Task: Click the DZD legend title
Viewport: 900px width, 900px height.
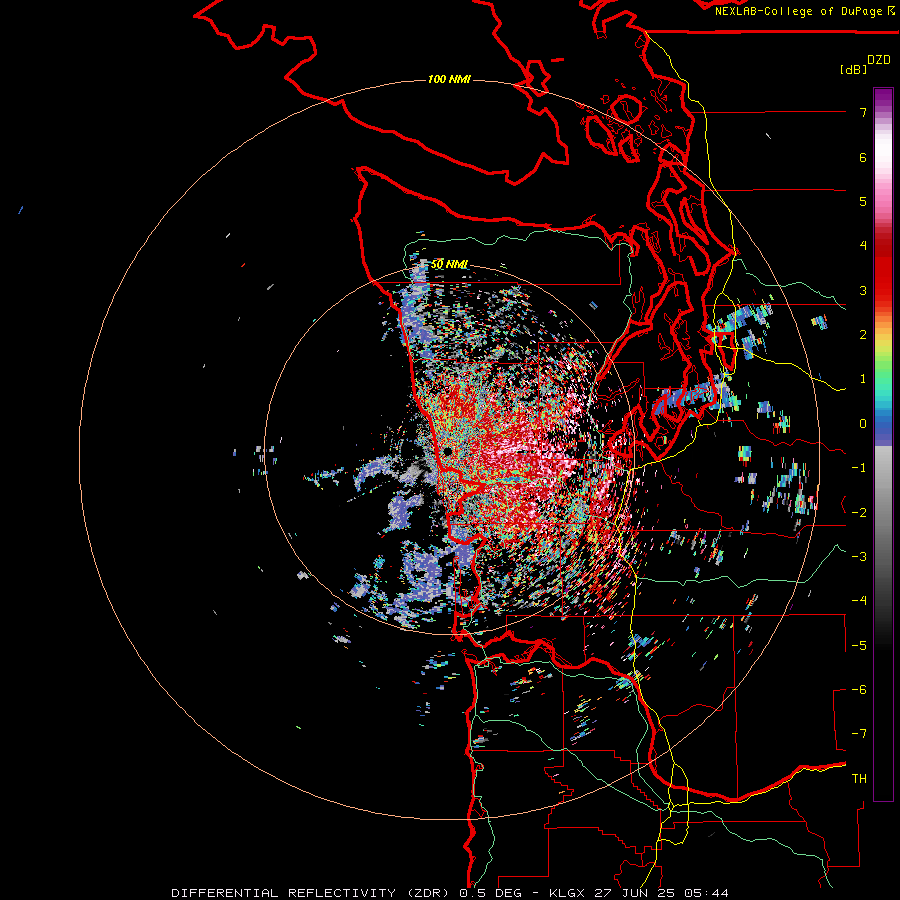Action: coord(879,60)
